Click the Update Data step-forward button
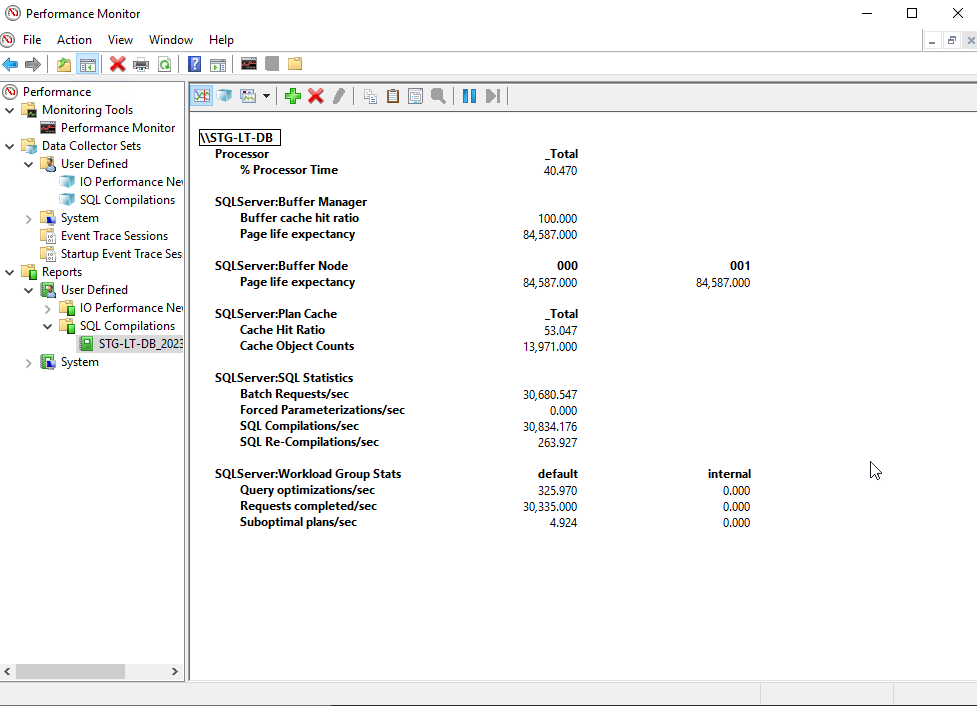This screenshot has height=706, width=977. coord(493,96)
